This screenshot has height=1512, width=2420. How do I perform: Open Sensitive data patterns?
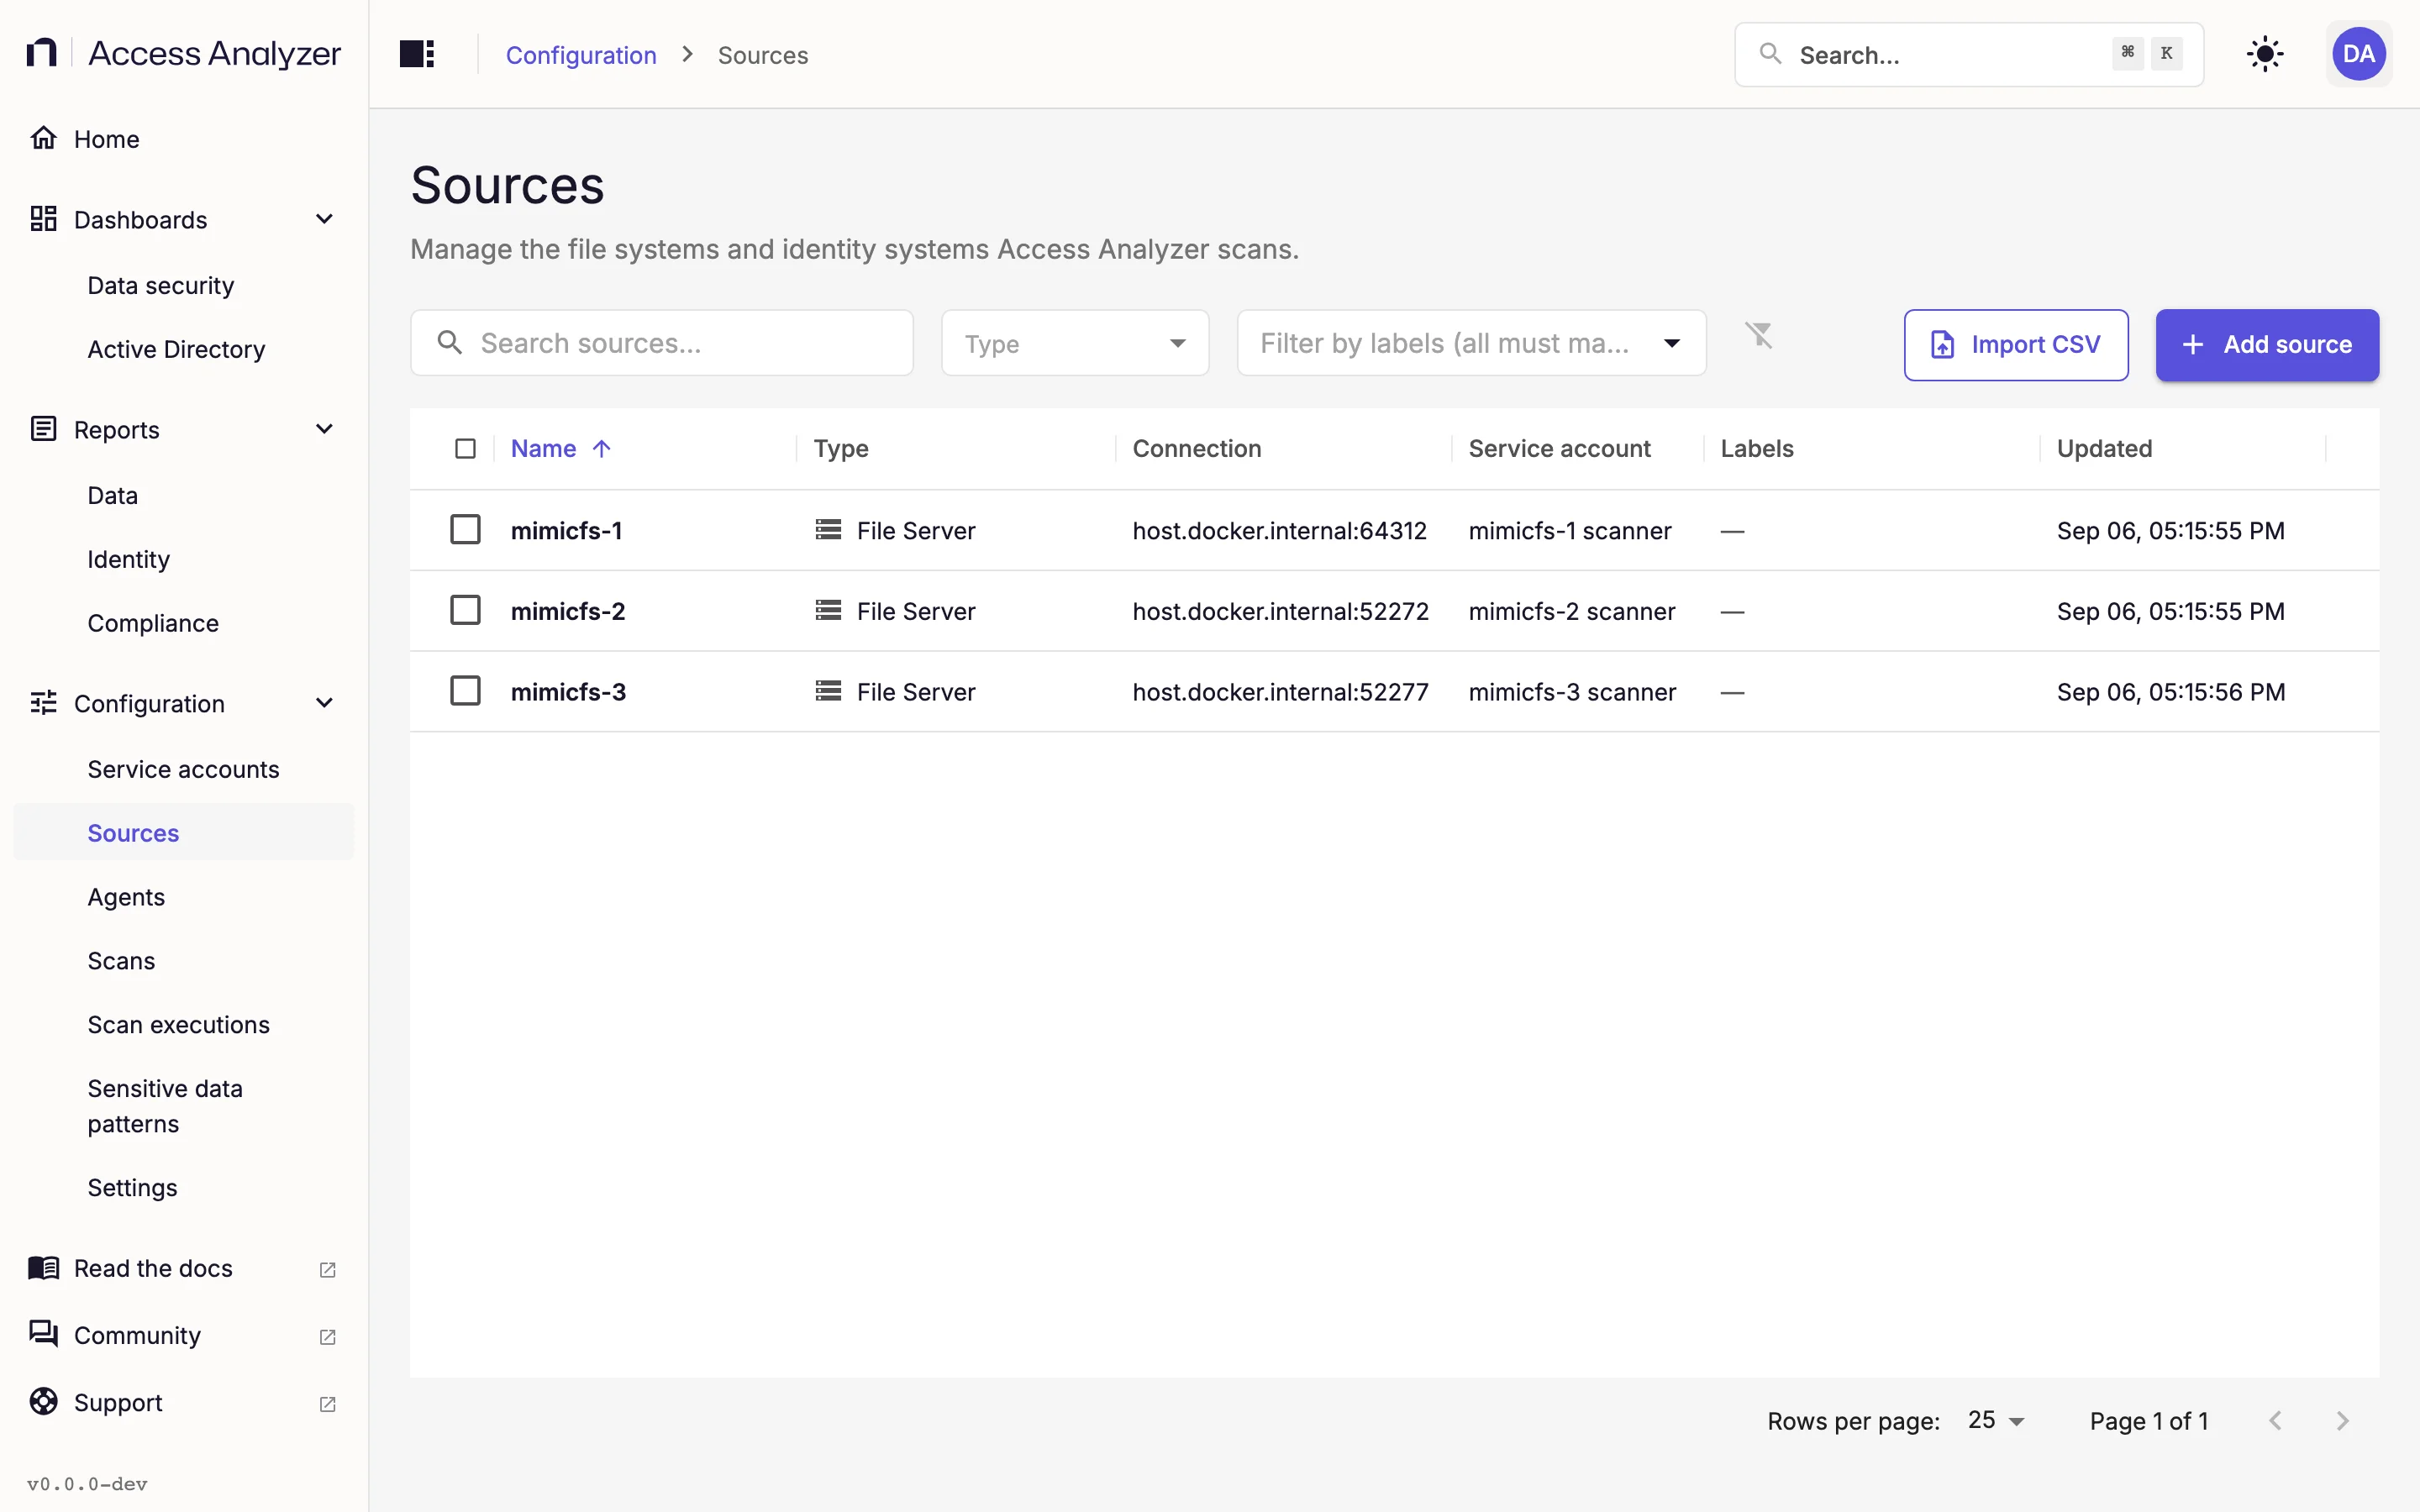click(165, 1106)
